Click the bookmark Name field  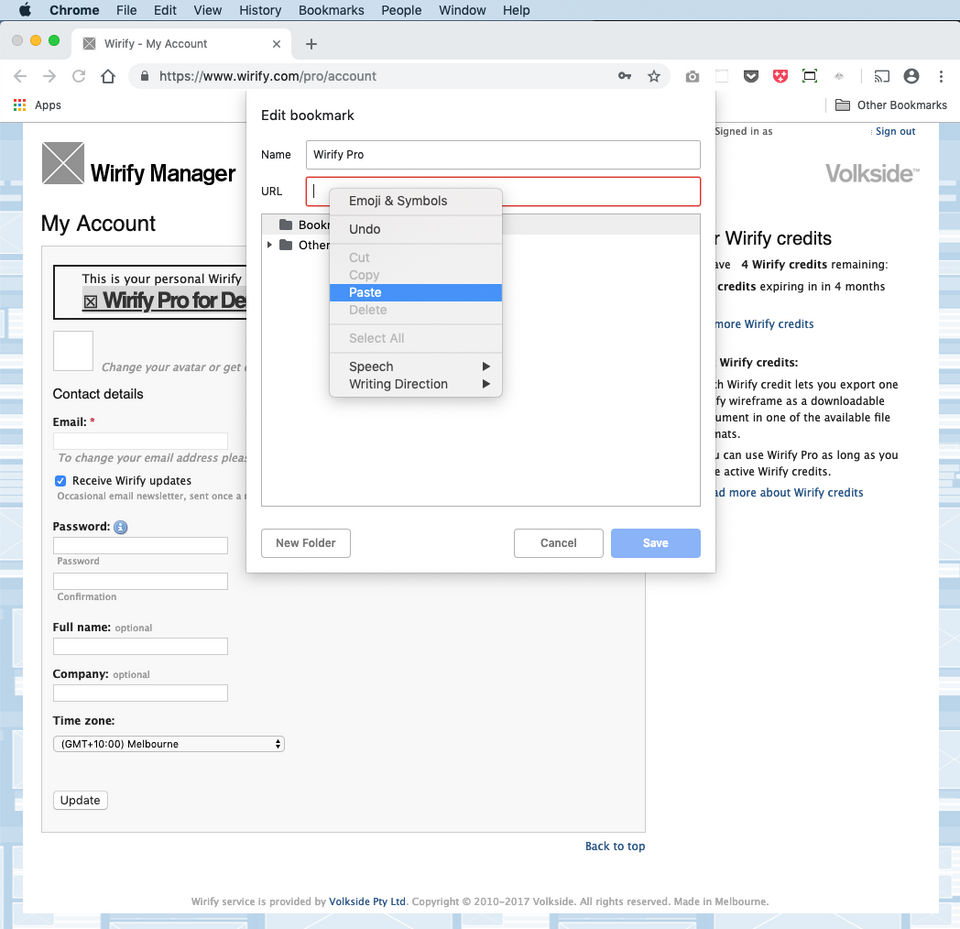coord(503,155)
